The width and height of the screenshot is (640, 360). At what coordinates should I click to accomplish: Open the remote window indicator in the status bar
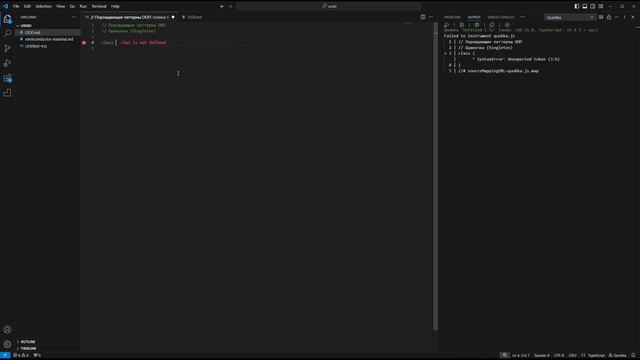click(5, 356)
